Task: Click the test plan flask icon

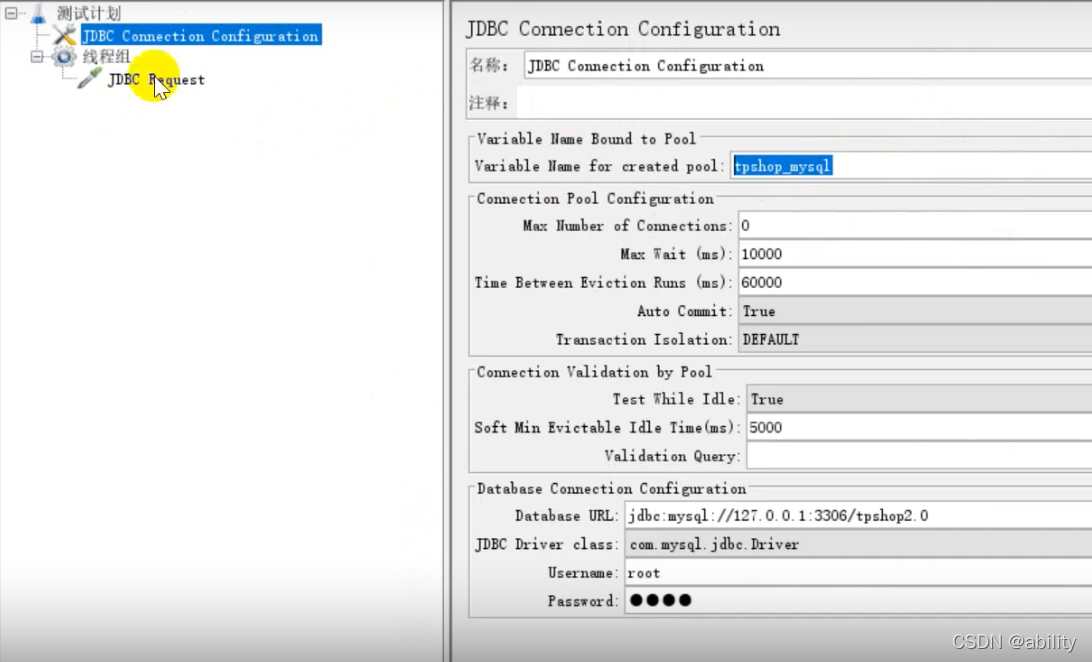Action: coord(38,13)
